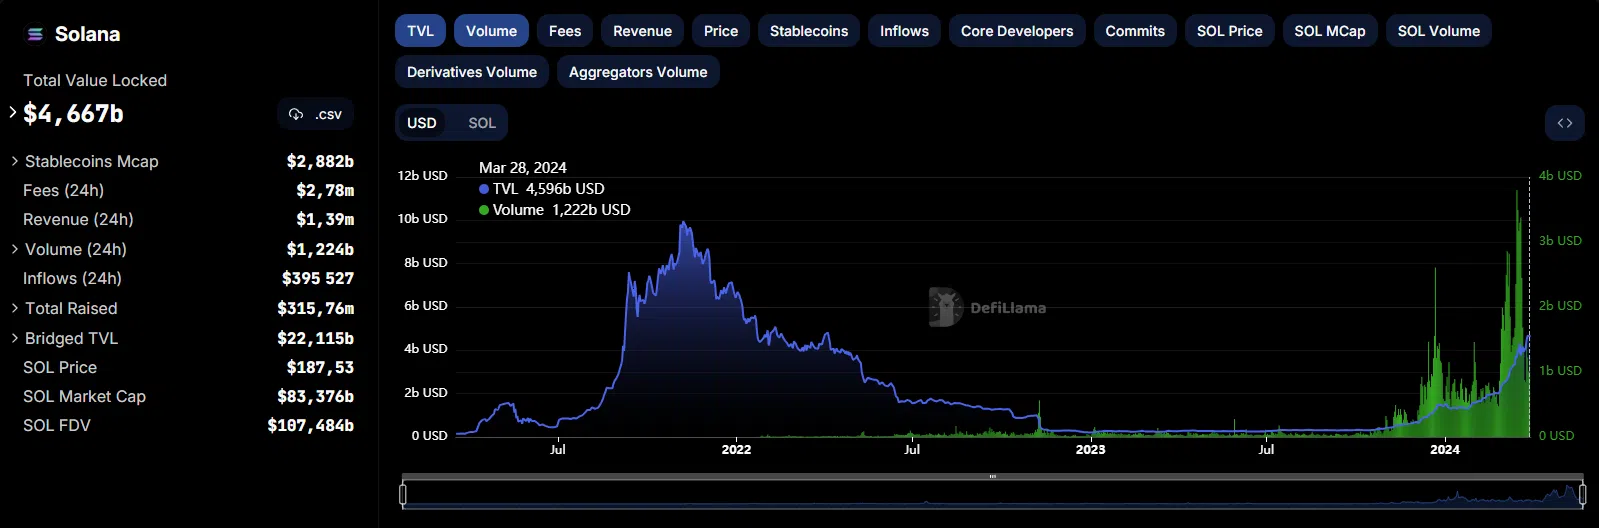Enable the Stablecoins chart series
This screenshot has width=1599, height=528.
809,31
